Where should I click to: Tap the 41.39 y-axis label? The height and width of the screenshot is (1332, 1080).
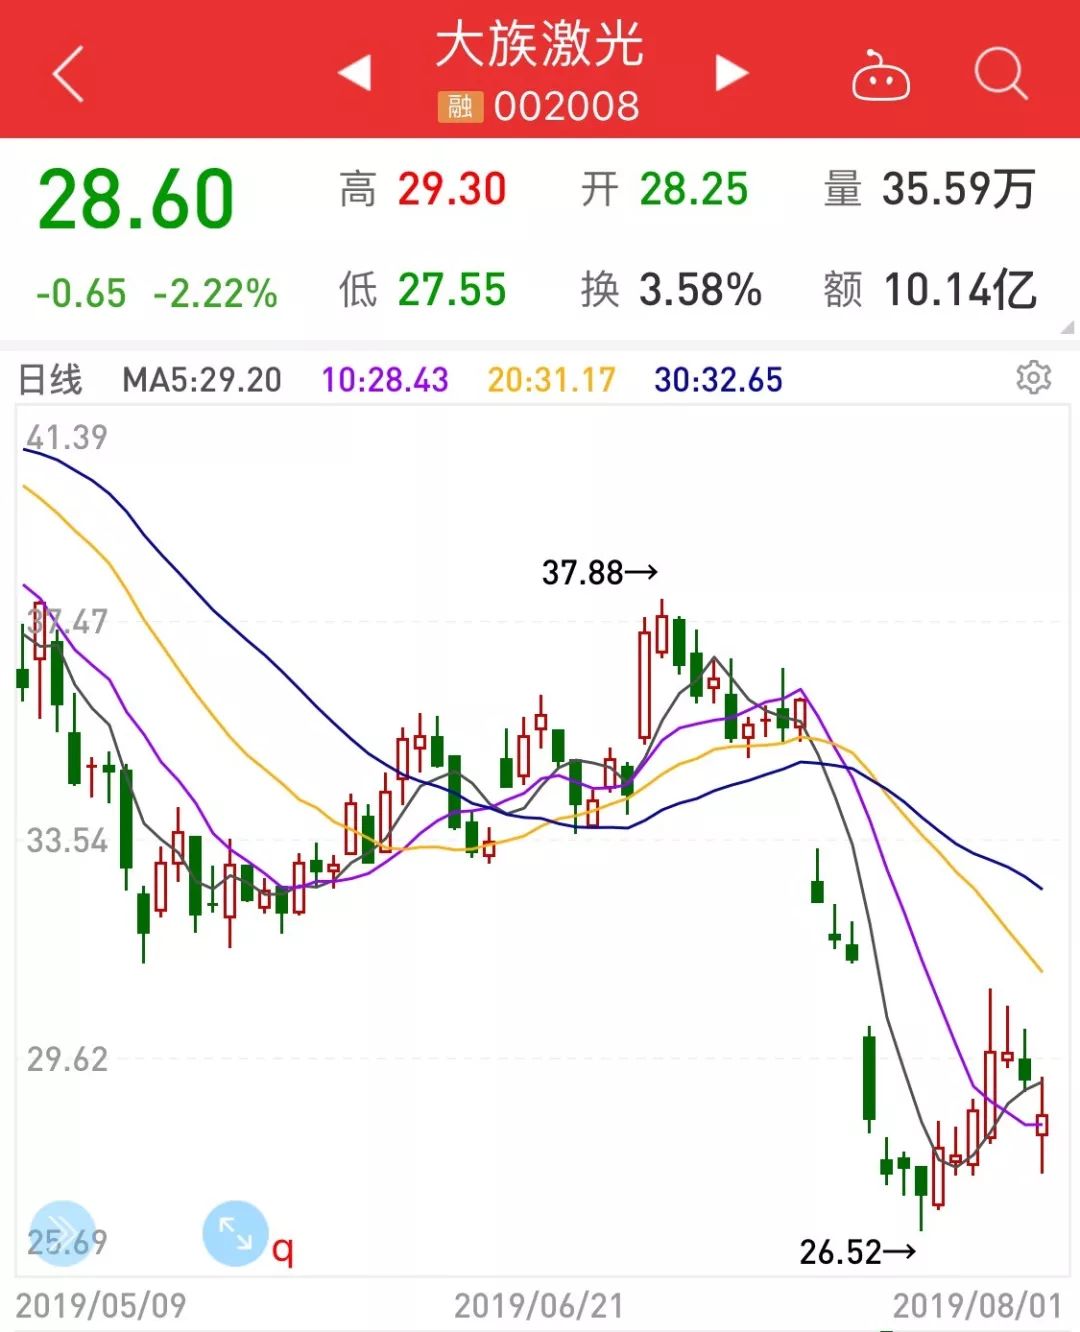[67, 437]
